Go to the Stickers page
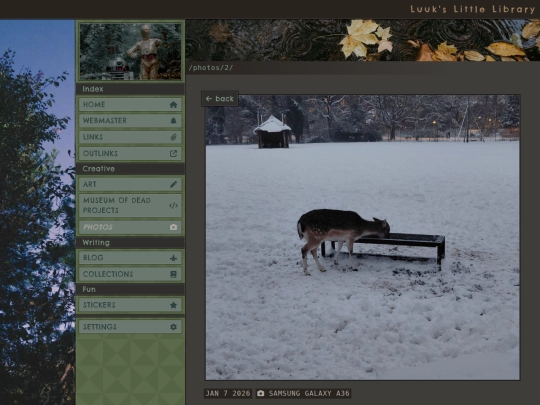The height and width of the screenshot is (405, 540). click(x=130, y=305)
